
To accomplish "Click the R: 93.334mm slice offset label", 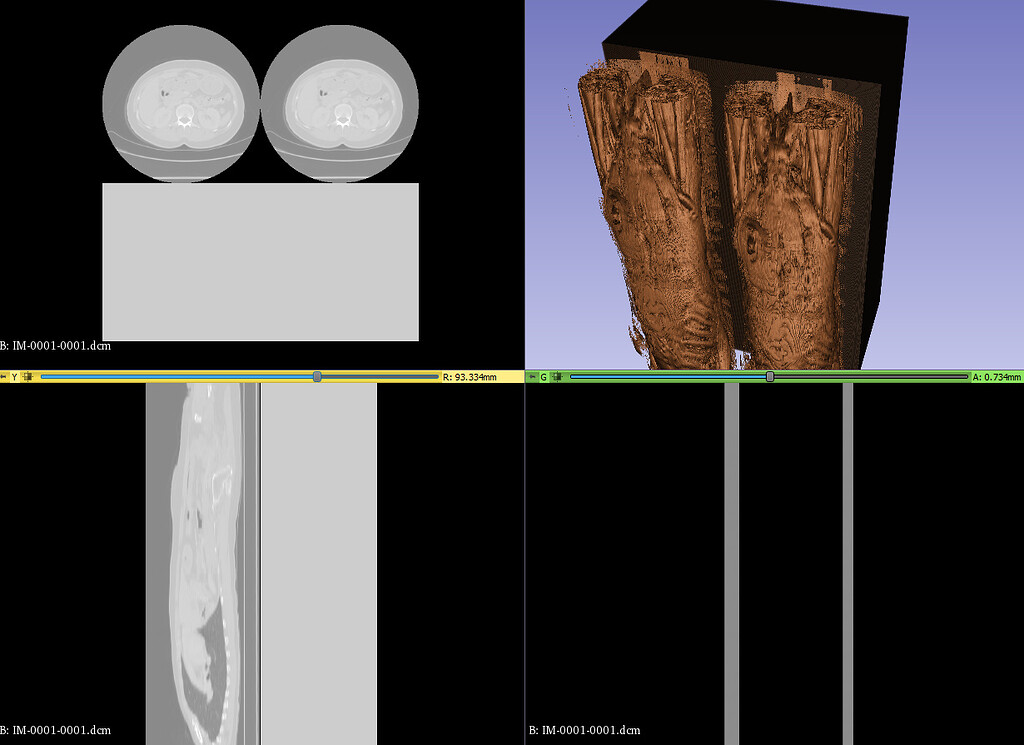I will point(471,377).
